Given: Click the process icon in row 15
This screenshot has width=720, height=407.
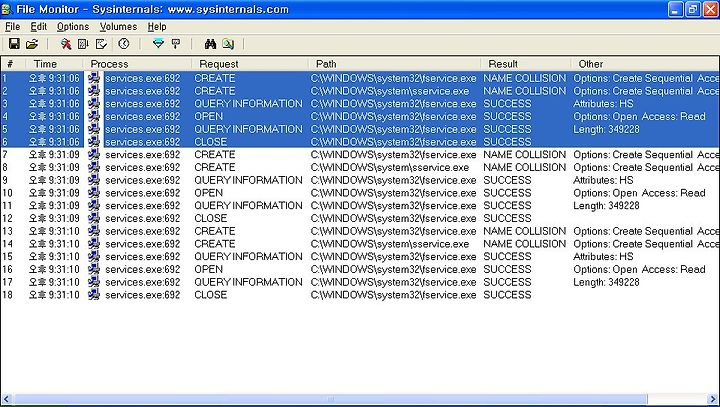Looking at the screenshot, I should click(x=94, y=256).
